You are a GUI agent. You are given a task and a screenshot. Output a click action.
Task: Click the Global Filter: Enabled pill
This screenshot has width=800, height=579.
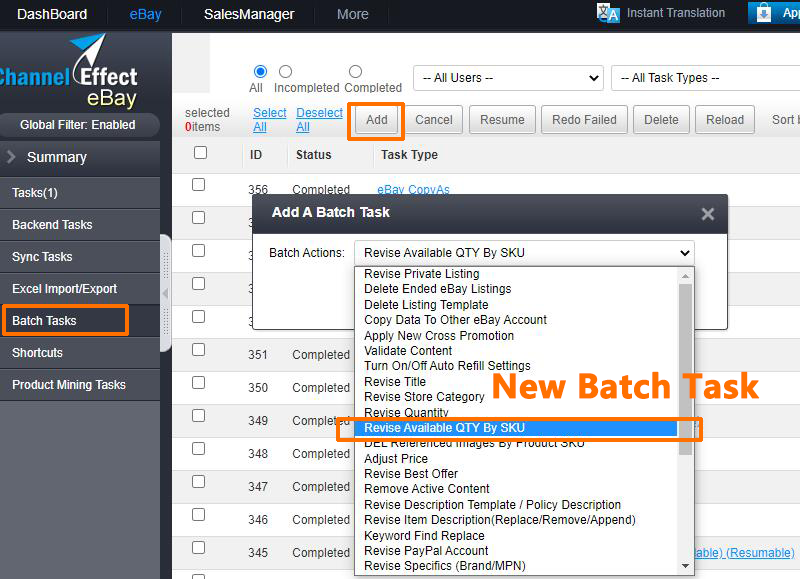(x=78, y=125)
